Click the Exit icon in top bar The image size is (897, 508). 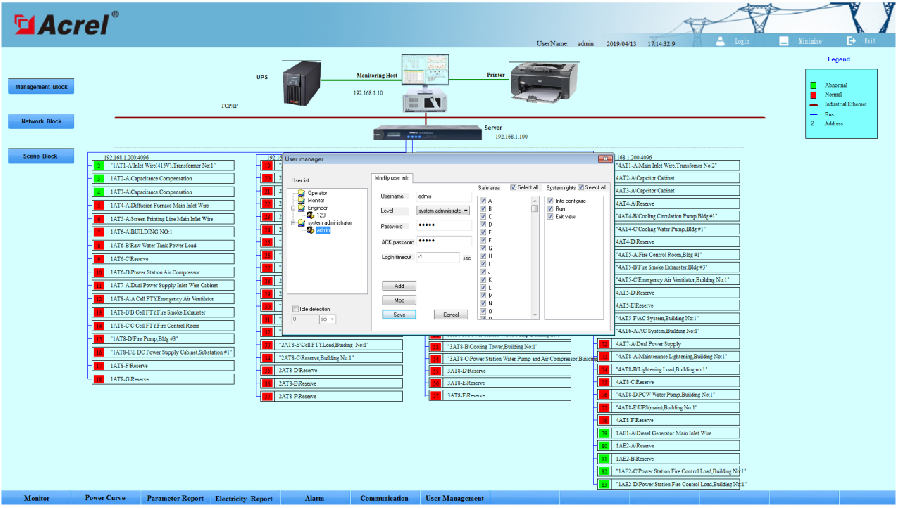coord(851,41)
